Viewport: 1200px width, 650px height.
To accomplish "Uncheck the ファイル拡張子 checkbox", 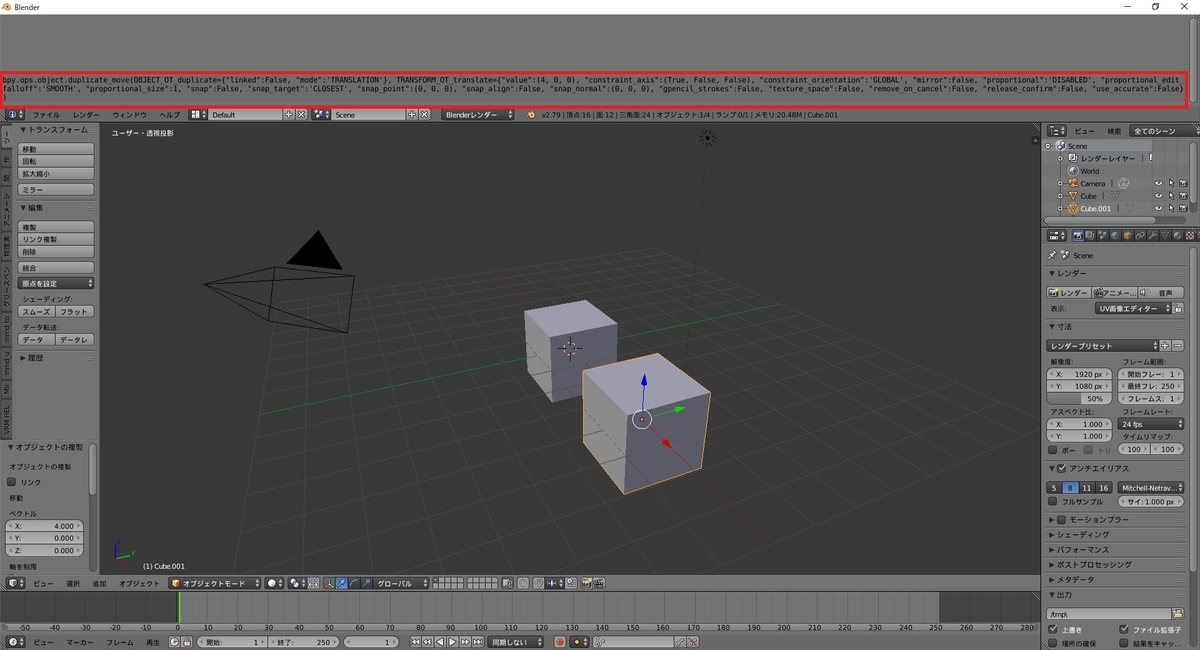I will click(1124, 629).
